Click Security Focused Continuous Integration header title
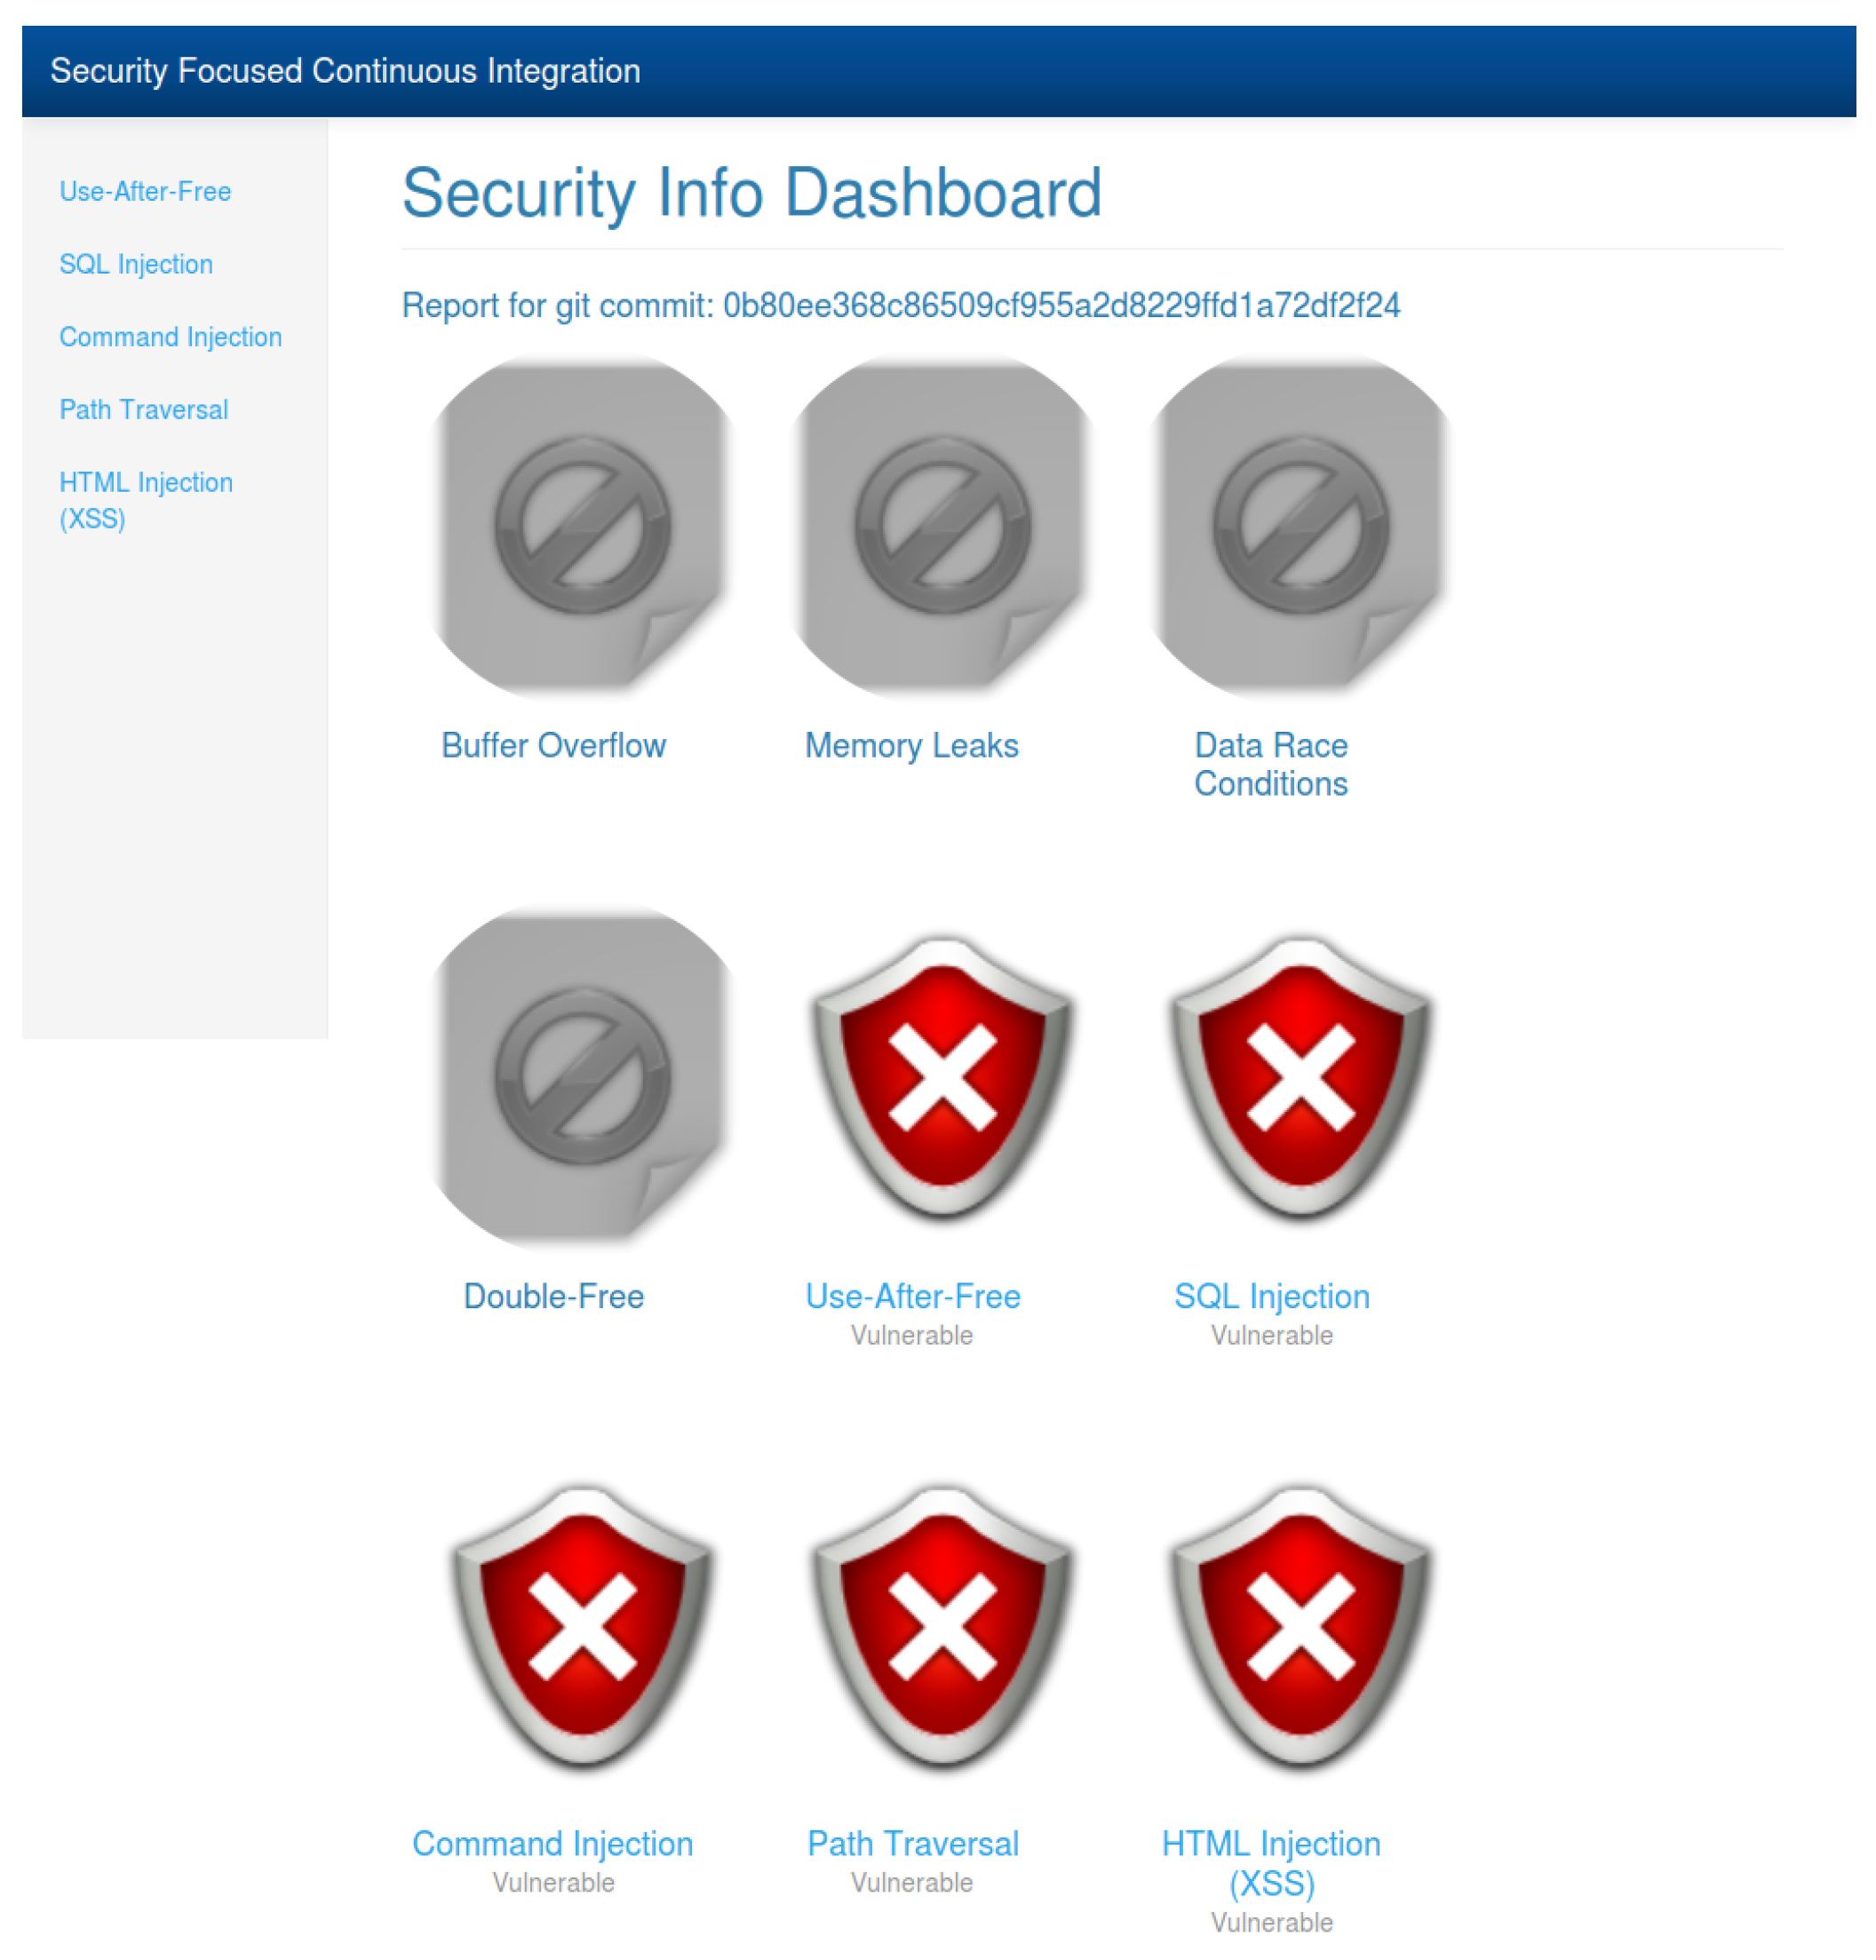The image size is (1876, 1960). [345, 71]
